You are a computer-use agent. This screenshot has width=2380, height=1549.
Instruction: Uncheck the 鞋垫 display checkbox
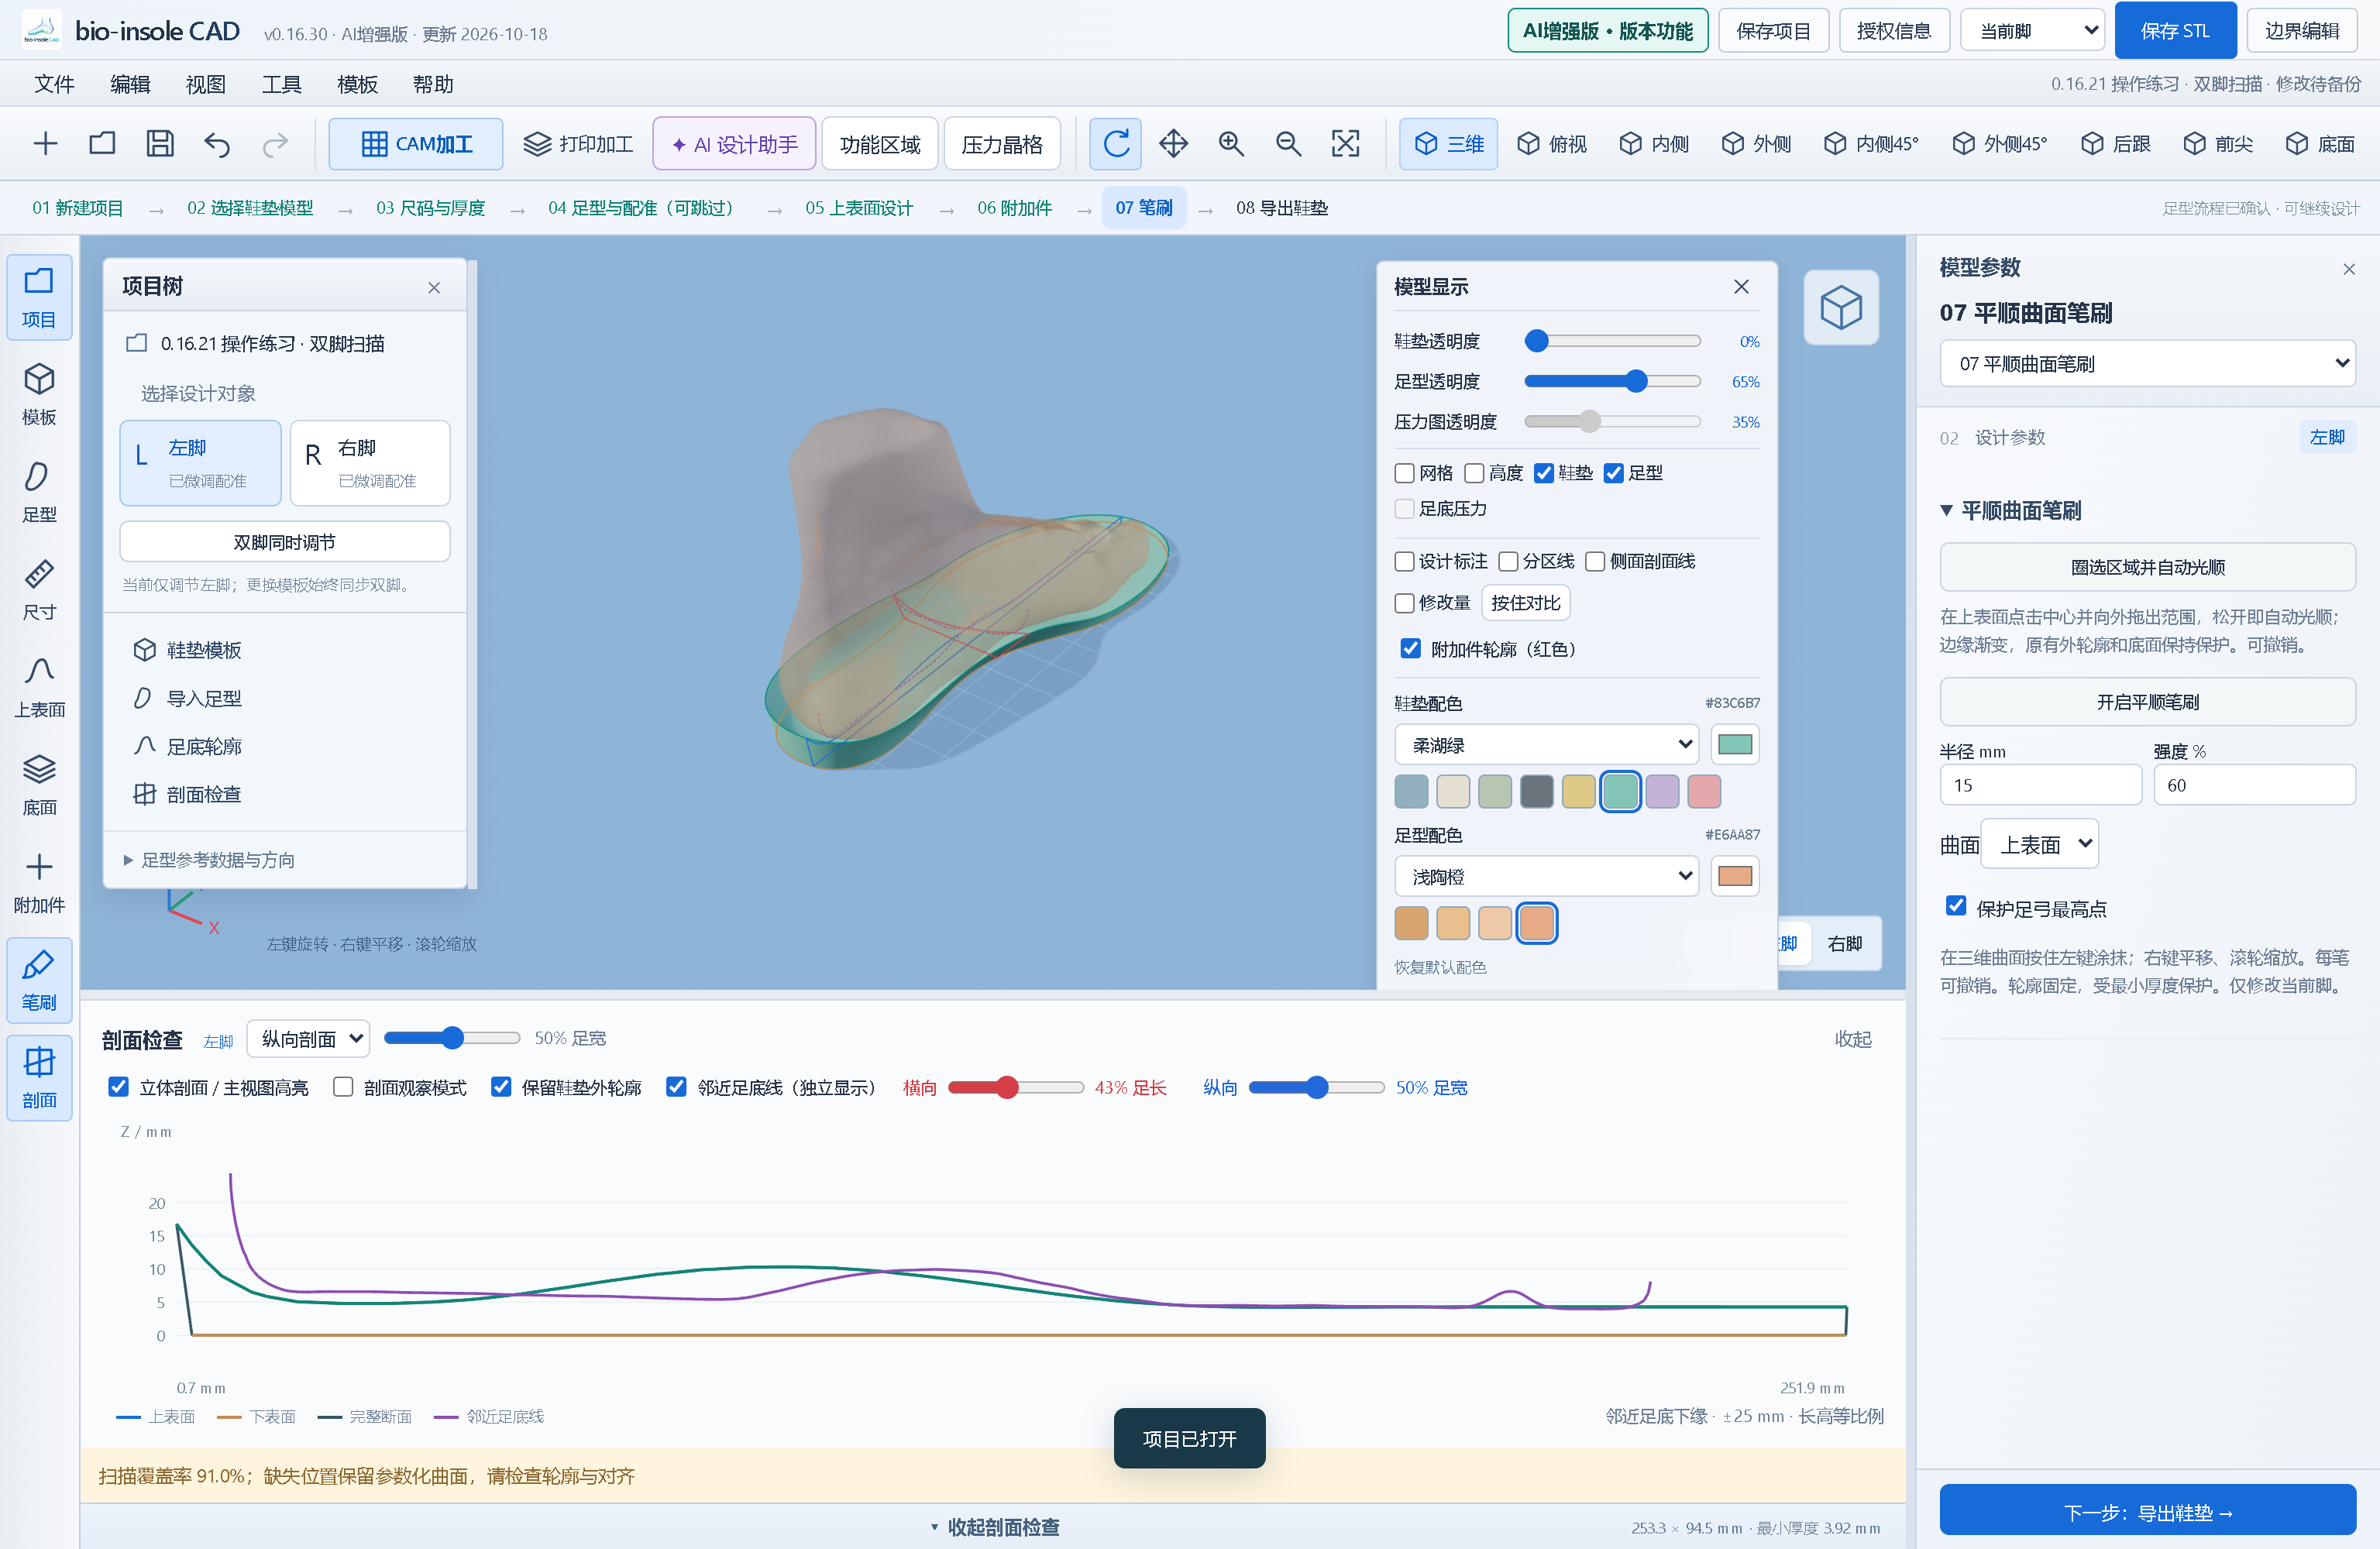pos(1544,473)
